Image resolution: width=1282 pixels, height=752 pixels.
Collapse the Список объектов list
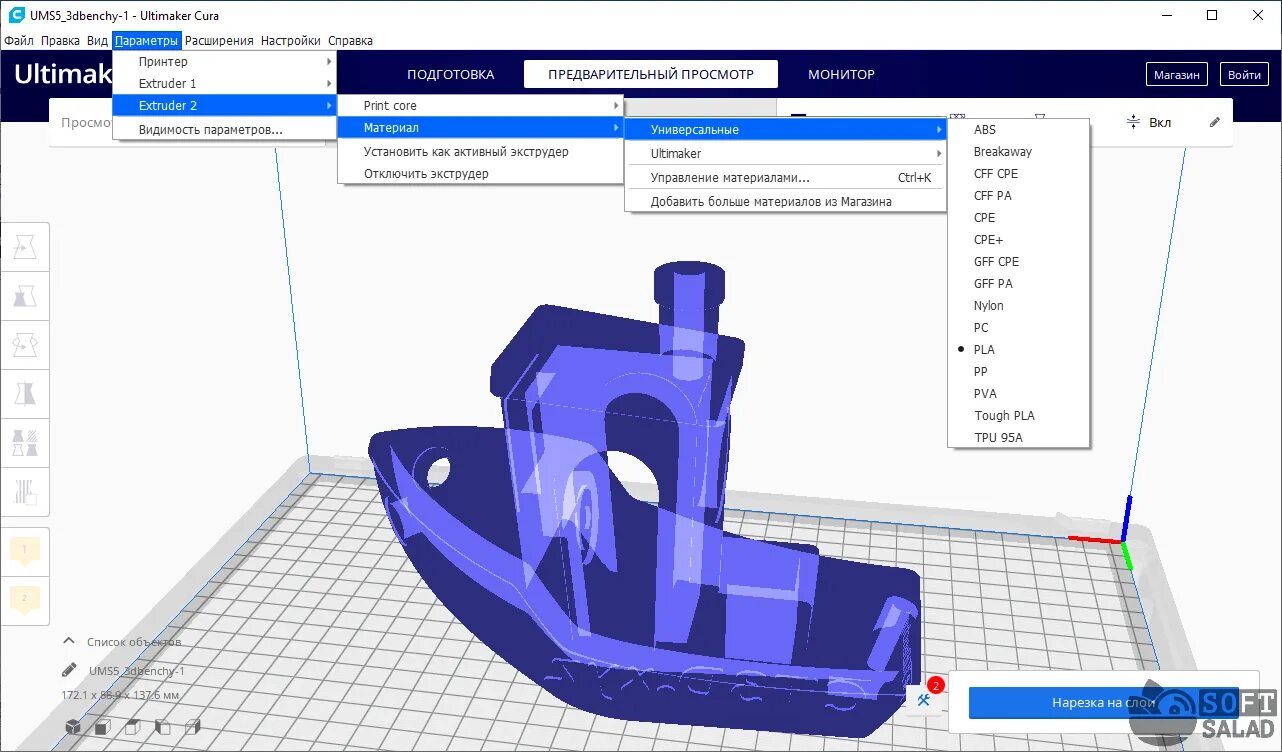(69, 641)
